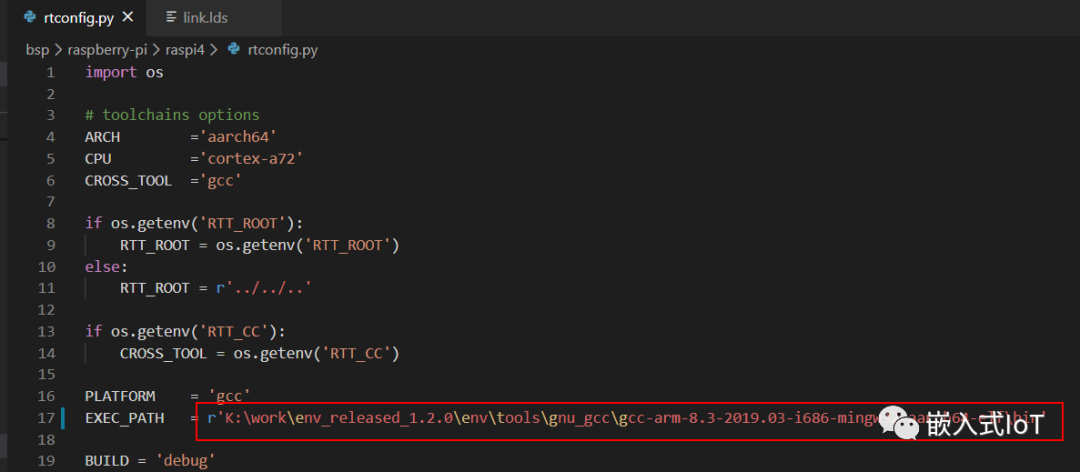
Task: Click the 'cortex-a72' CPU string value
Action: pos(249,158)
